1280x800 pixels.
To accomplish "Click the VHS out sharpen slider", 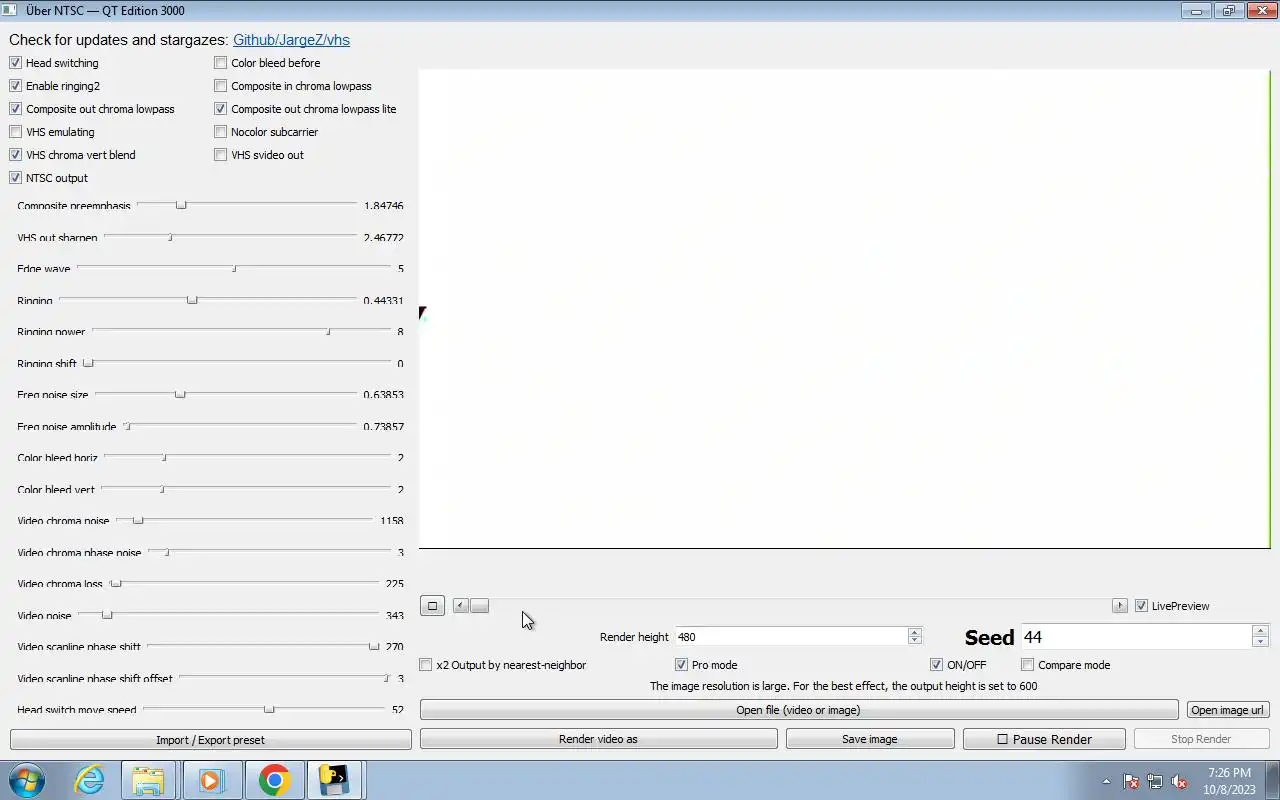I will coord(230,237).
